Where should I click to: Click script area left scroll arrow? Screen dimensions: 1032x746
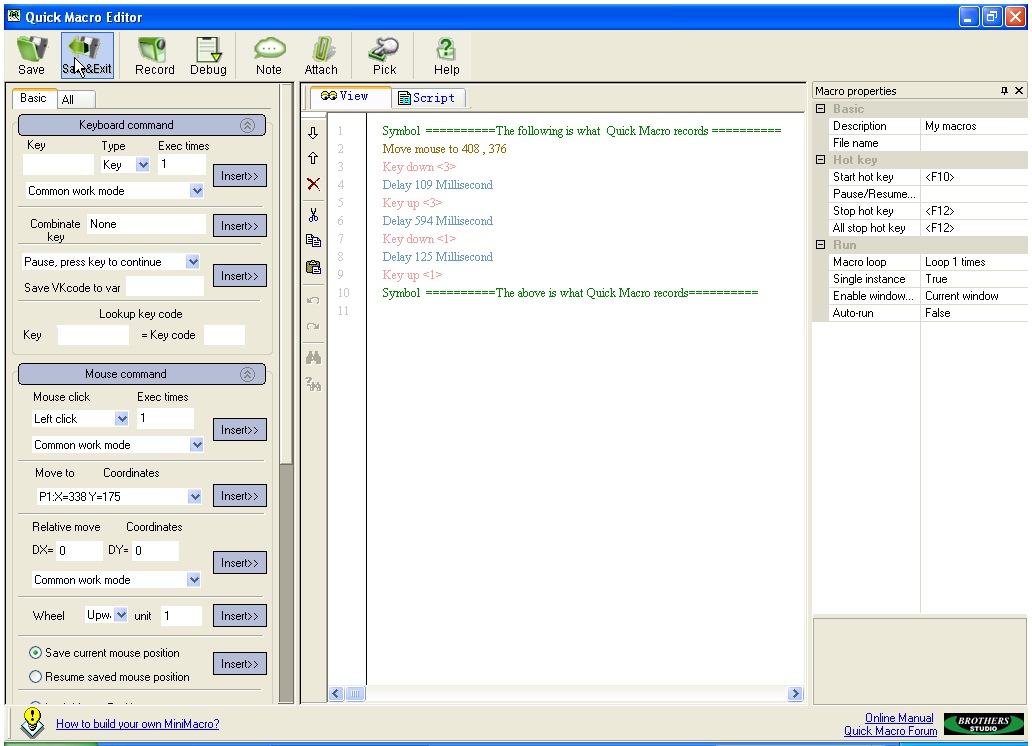pos(336,693)
